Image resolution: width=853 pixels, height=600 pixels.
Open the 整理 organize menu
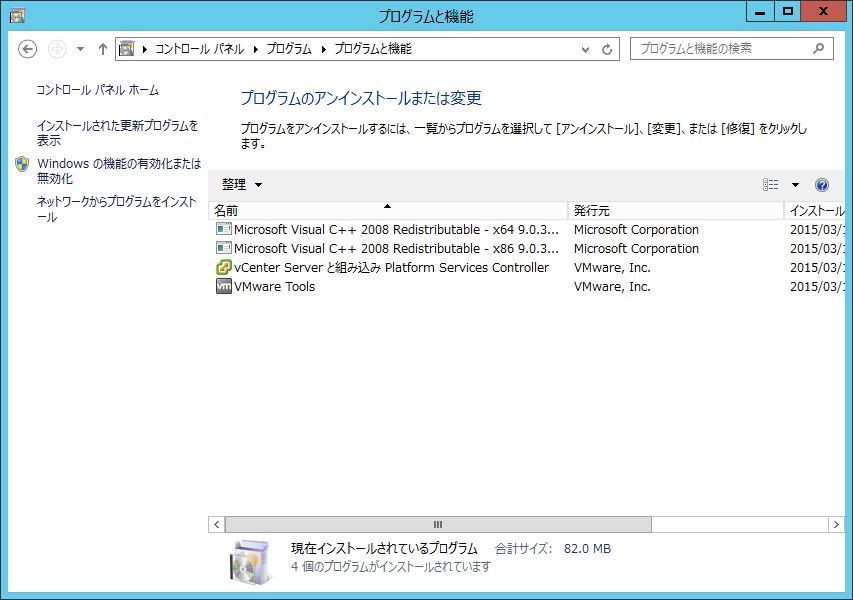coord(242,184)
